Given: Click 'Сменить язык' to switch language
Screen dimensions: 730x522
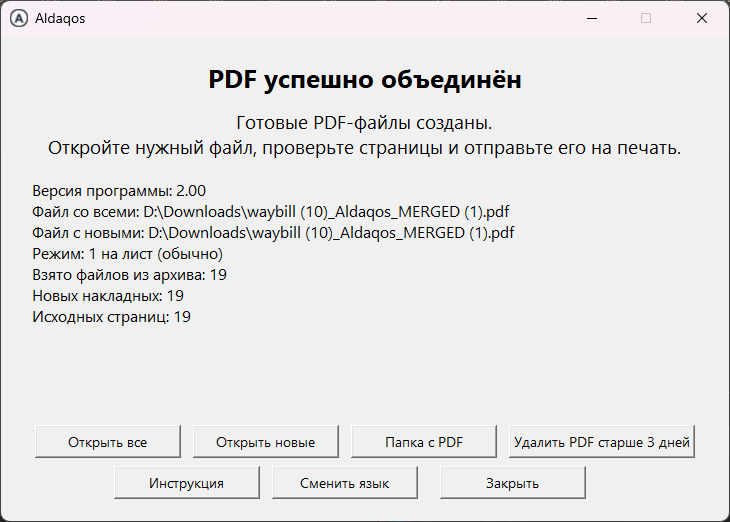Looking at the screenshot, I should (x=345, y=482).
